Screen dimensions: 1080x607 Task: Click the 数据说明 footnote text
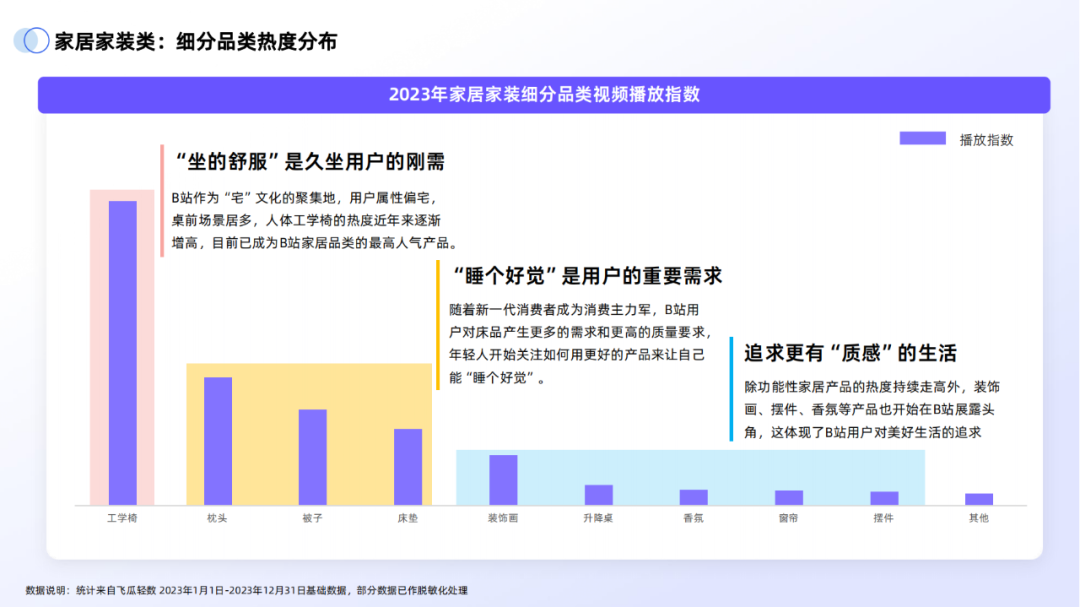click(250, 589)
